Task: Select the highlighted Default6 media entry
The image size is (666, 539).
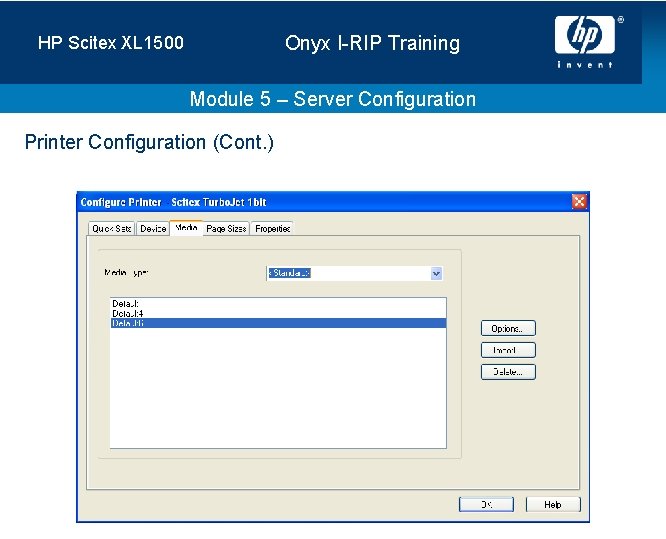Action: pos(278,323)
